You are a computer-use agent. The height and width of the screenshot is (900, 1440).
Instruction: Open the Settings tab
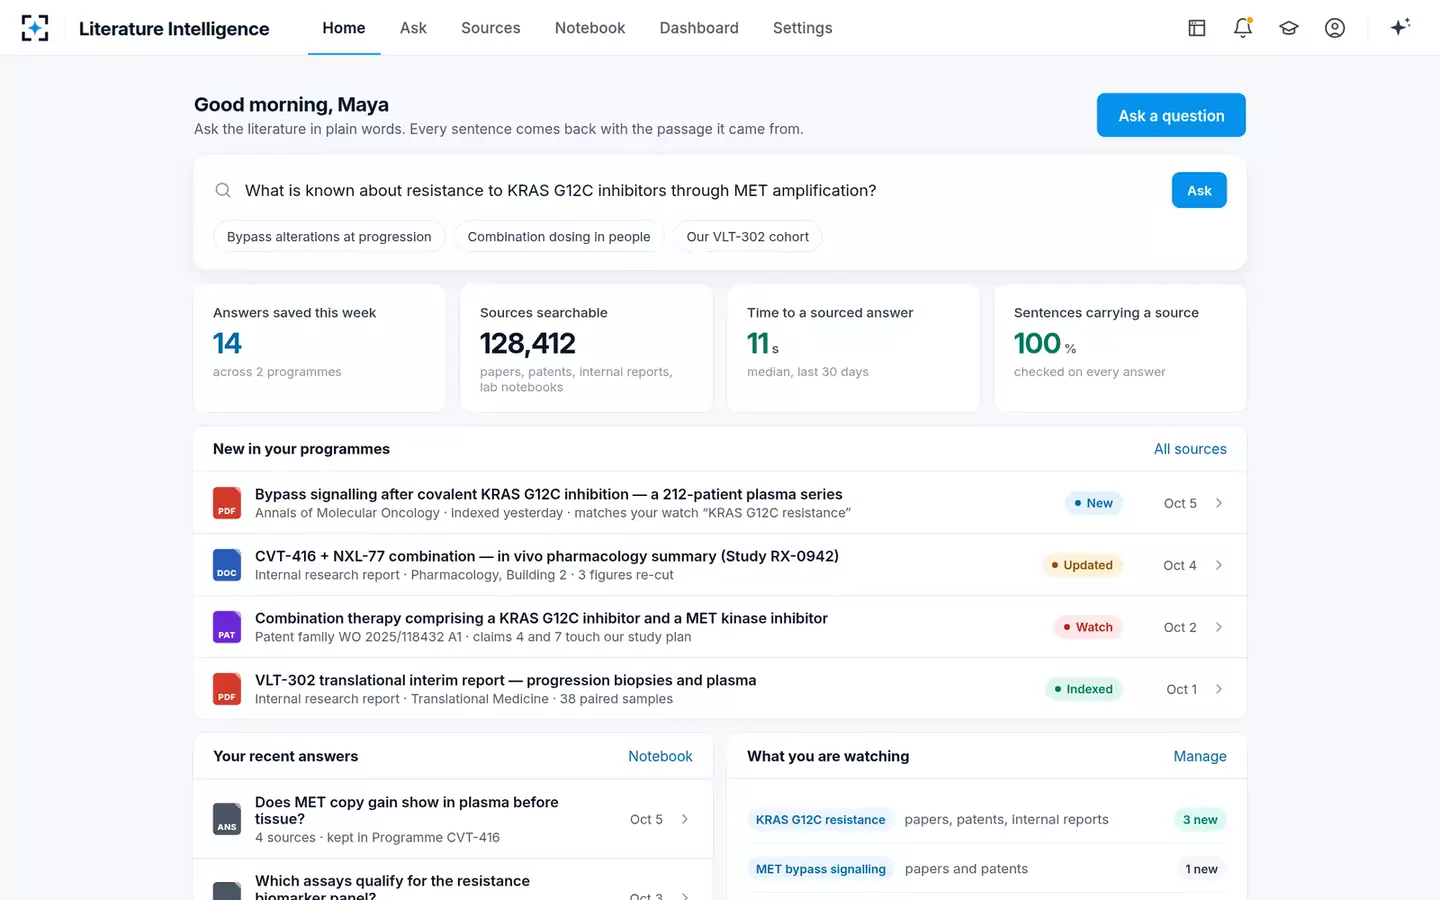(x=803, y=28)
